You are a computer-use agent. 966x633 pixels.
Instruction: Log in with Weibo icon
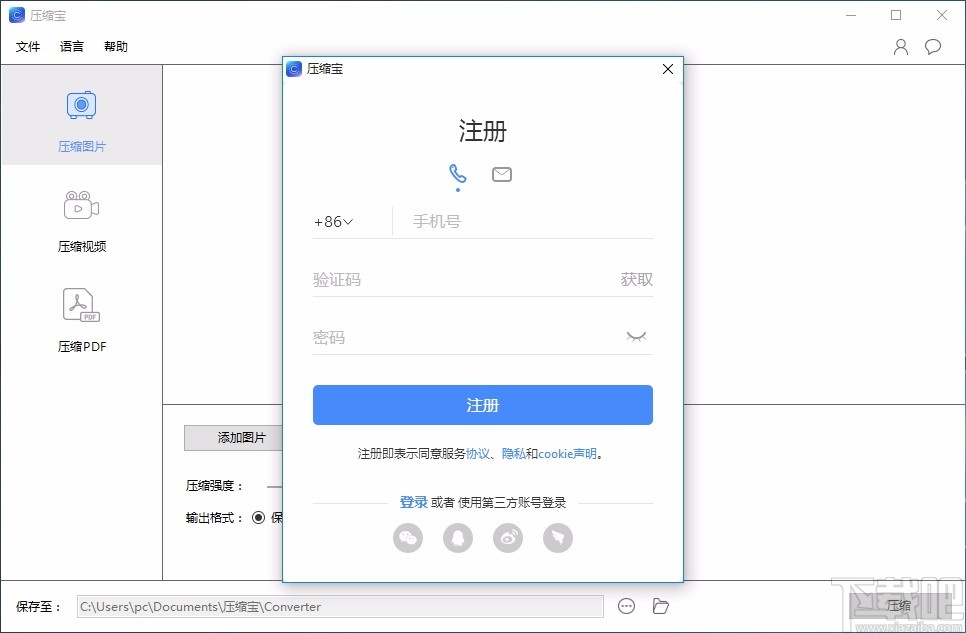508,538
